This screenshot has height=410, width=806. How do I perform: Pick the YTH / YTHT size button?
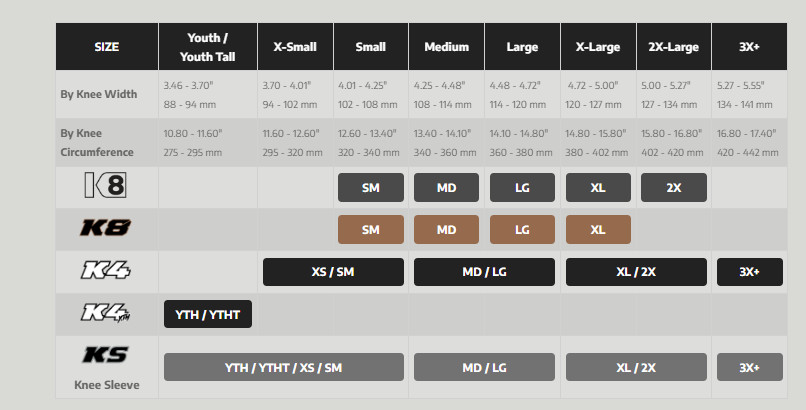(208, 314)
